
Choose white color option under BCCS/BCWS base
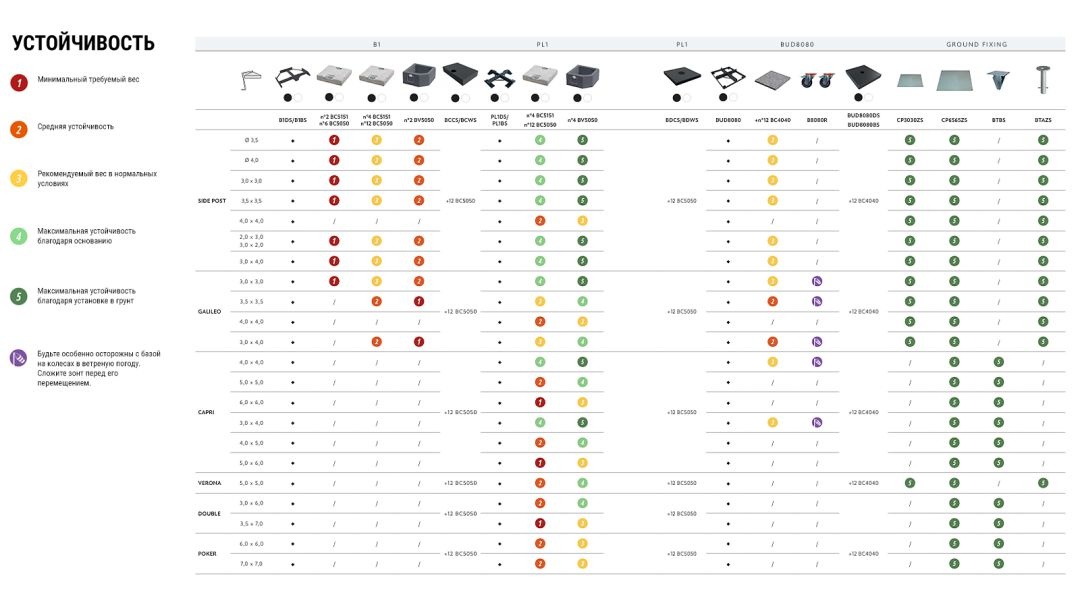point(466,98)
